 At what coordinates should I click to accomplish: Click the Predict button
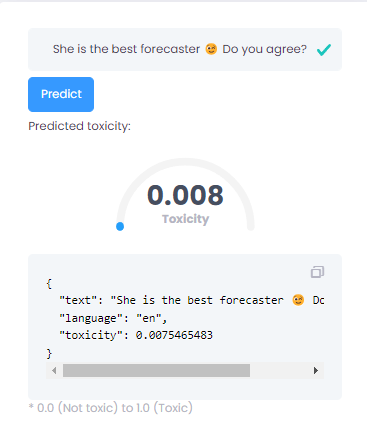point(61,94)
